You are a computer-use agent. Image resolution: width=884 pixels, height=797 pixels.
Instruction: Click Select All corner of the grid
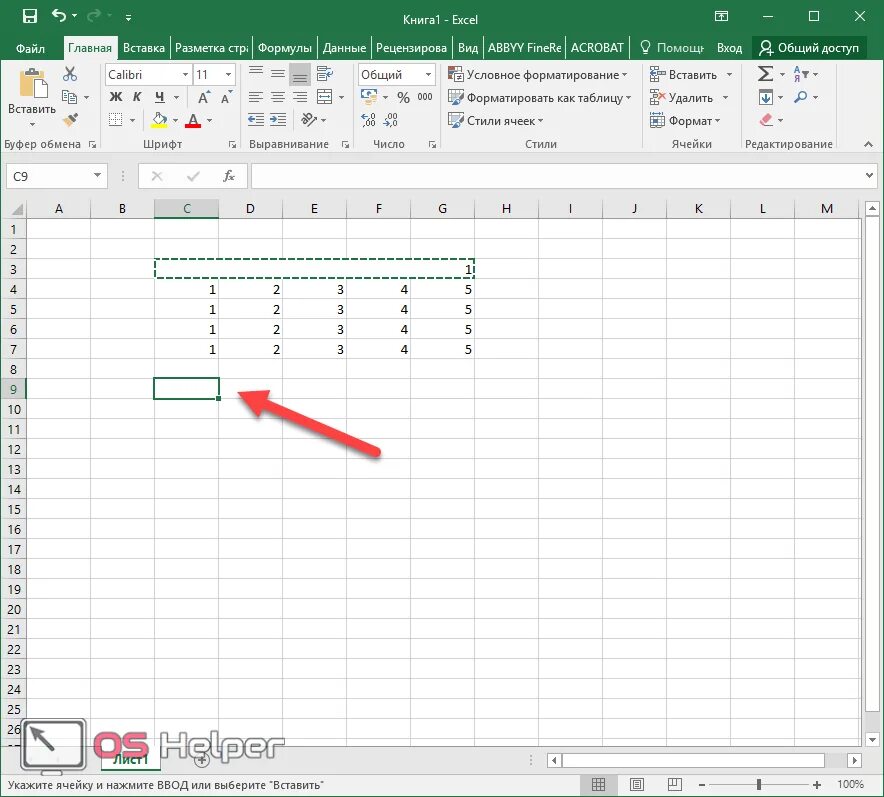coord(15,209)
